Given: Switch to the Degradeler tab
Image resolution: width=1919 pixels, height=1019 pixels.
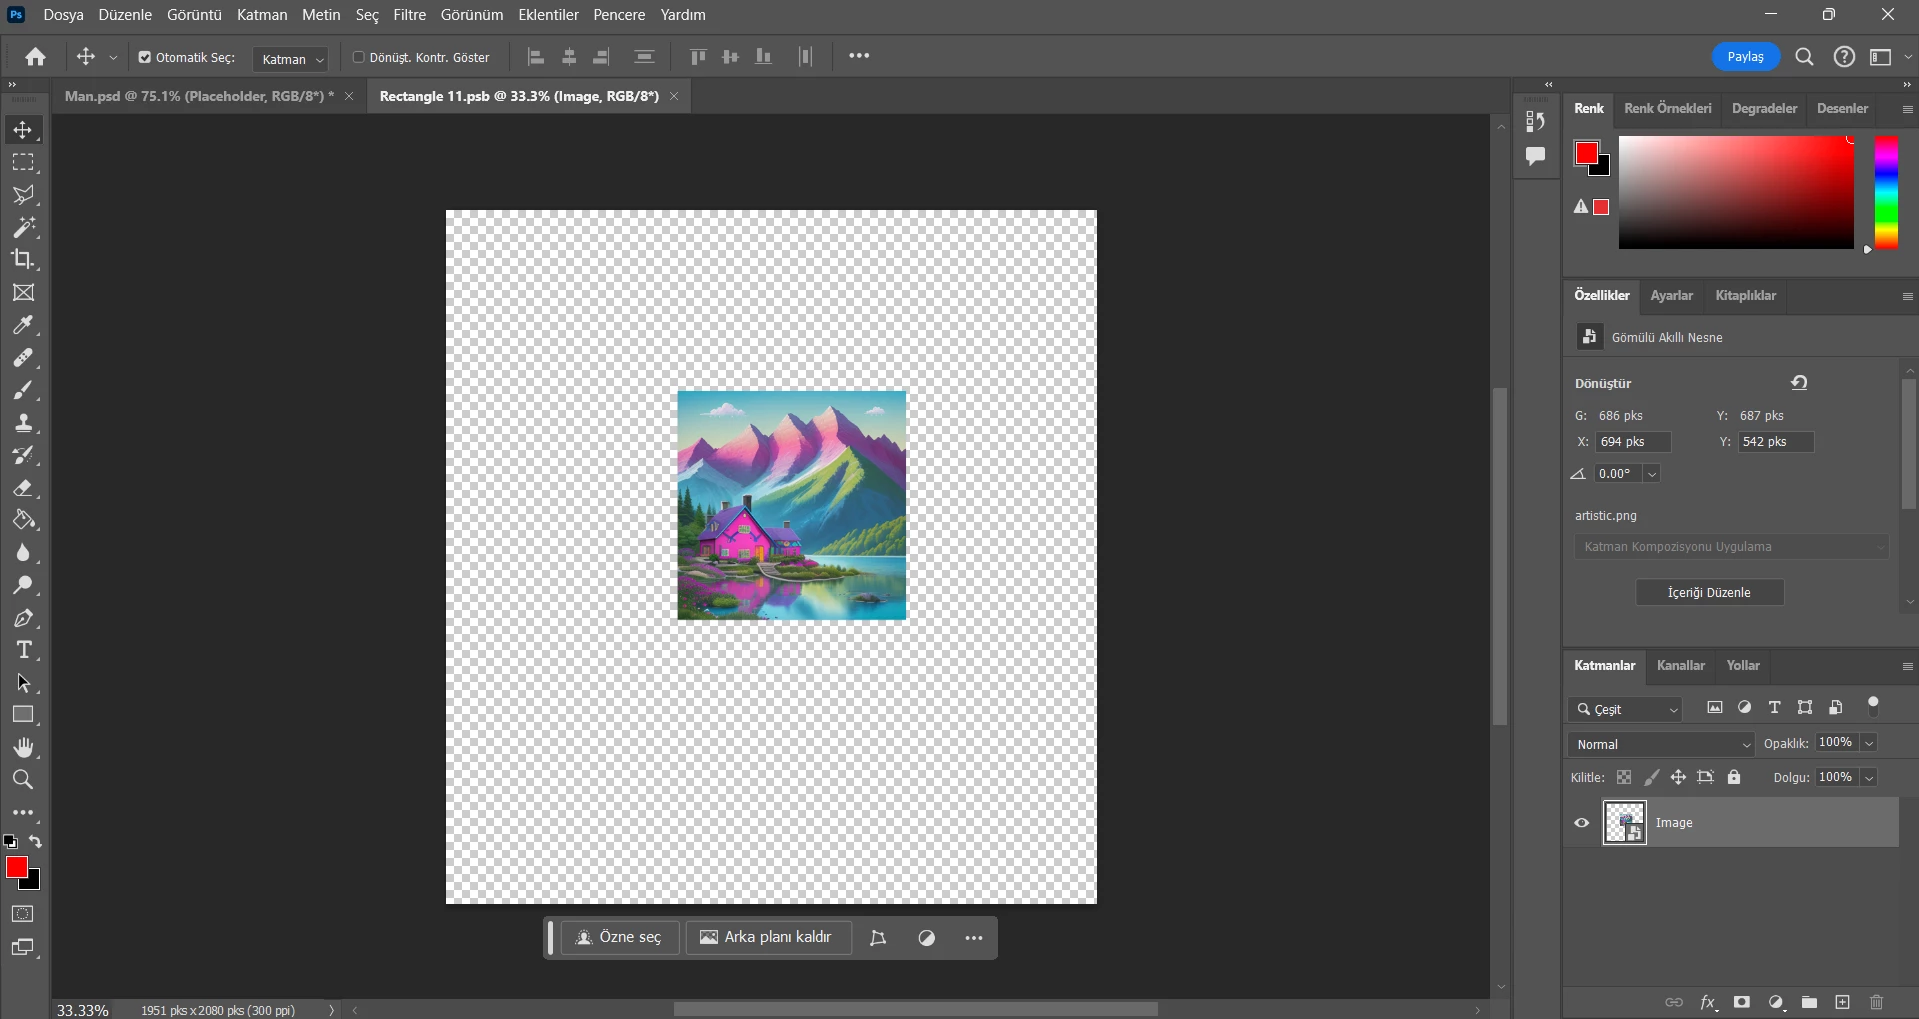Looking at the screenshot, I should coord(1764,109).
